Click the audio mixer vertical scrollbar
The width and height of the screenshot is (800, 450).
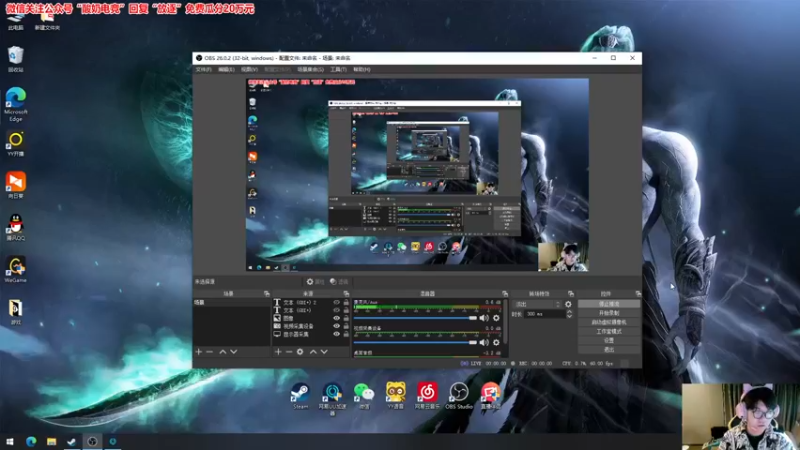coord(506,321)
